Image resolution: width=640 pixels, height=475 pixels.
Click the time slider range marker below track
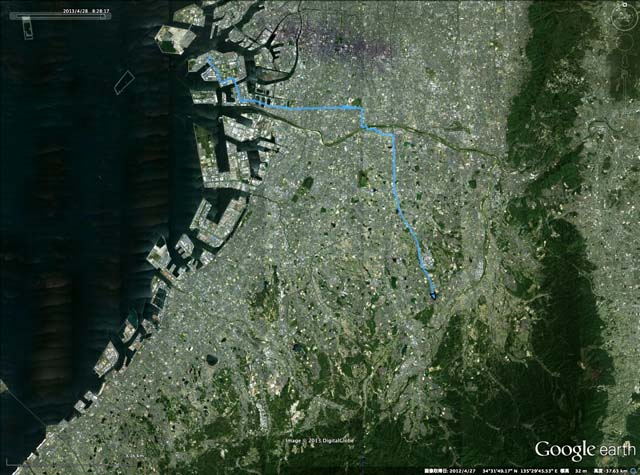(x=28, y=30)
